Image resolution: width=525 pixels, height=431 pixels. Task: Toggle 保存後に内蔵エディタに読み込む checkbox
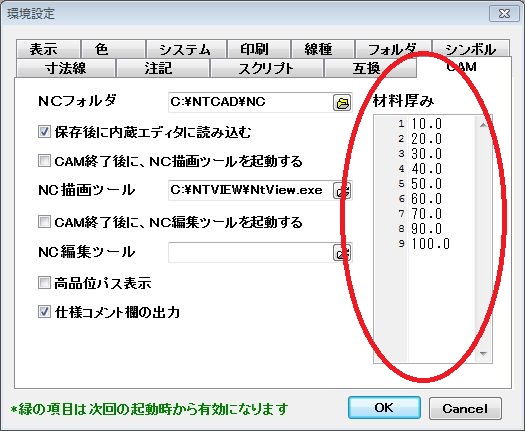point(44,132)
